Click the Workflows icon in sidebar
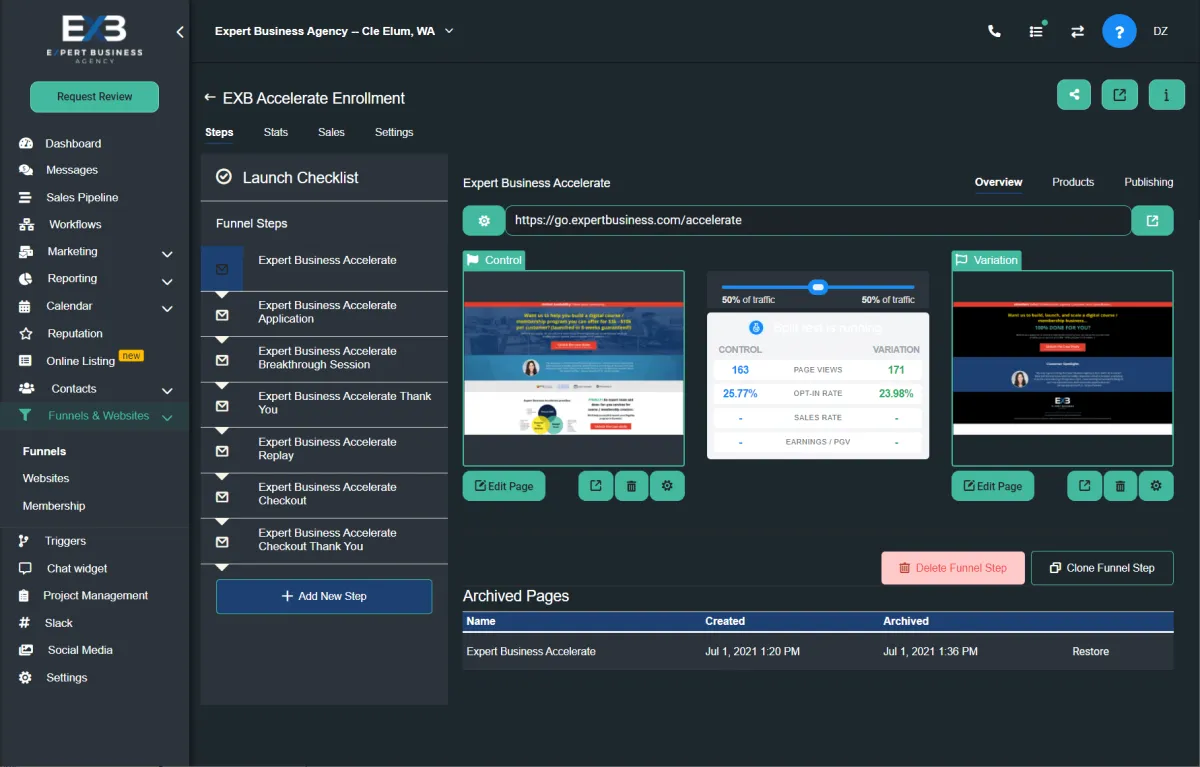This screenshot has height=767, width=1200. click(26, 224)
